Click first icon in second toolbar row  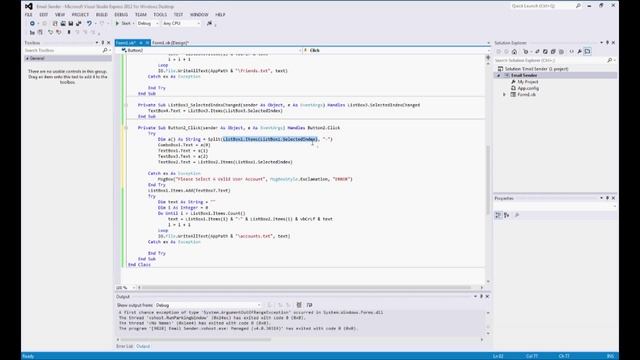pyautogui.click(x=32, y=32)
